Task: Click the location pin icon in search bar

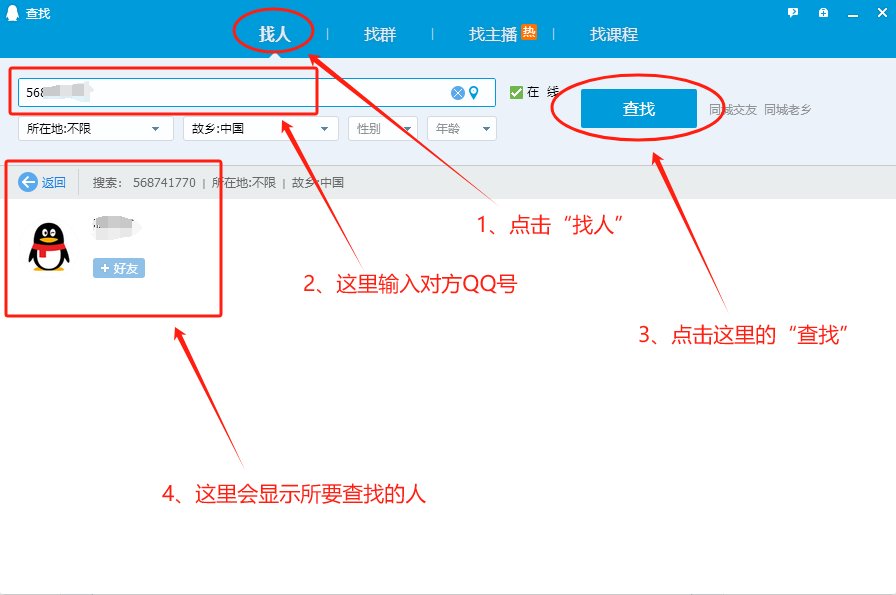Action: 474,92
